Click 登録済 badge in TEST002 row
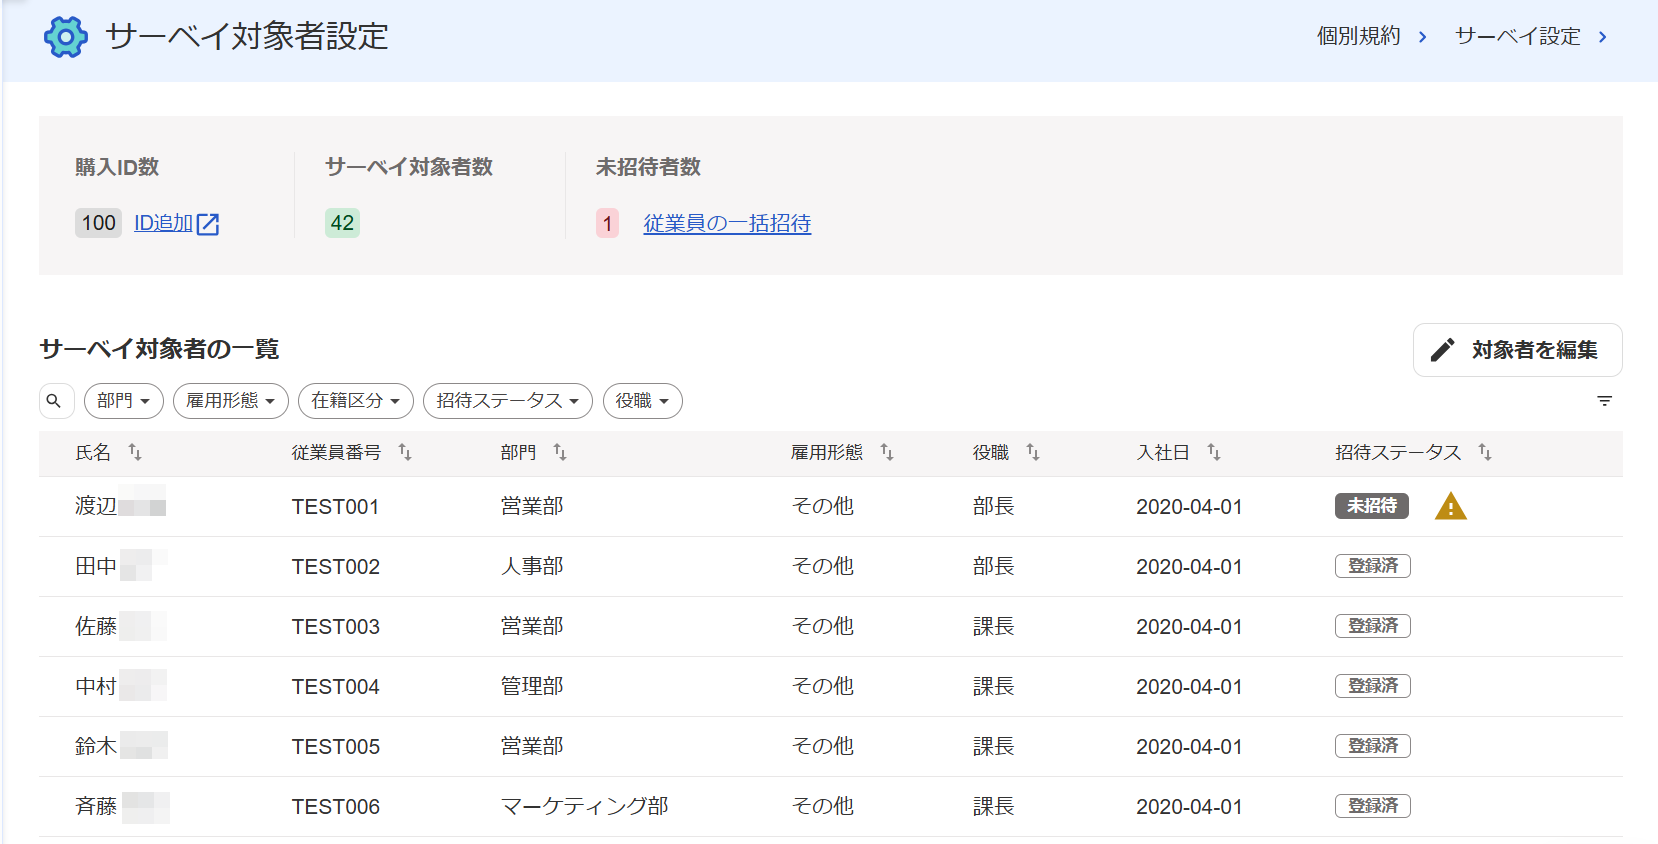Viewport: 1658px width, 844px height. click(1373, 566)
